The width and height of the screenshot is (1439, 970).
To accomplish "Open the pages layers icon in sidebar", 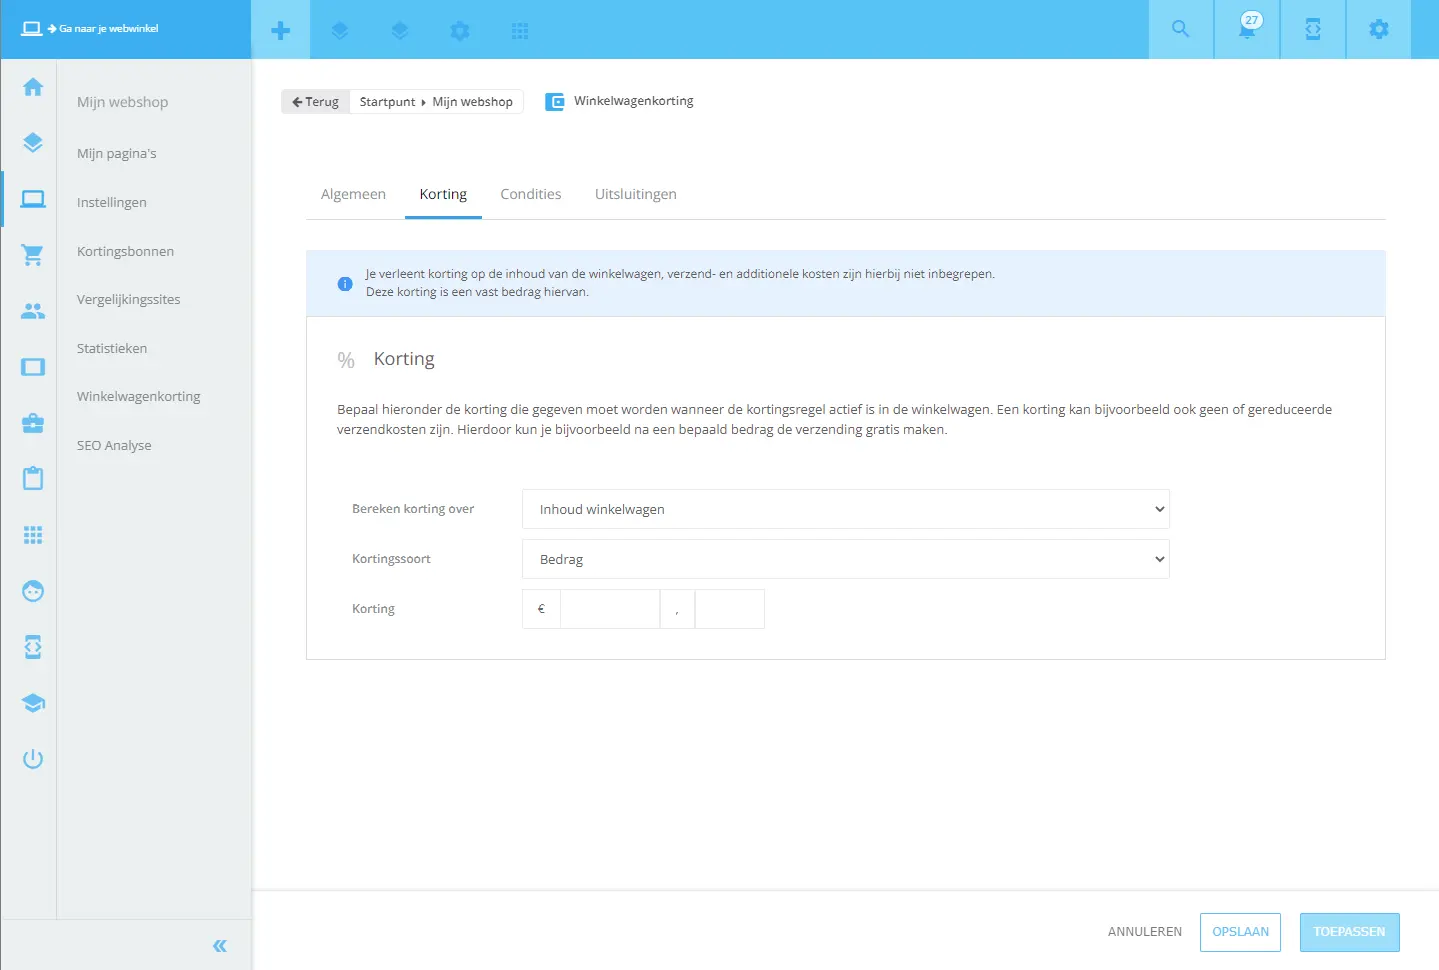I will point(33,143).
